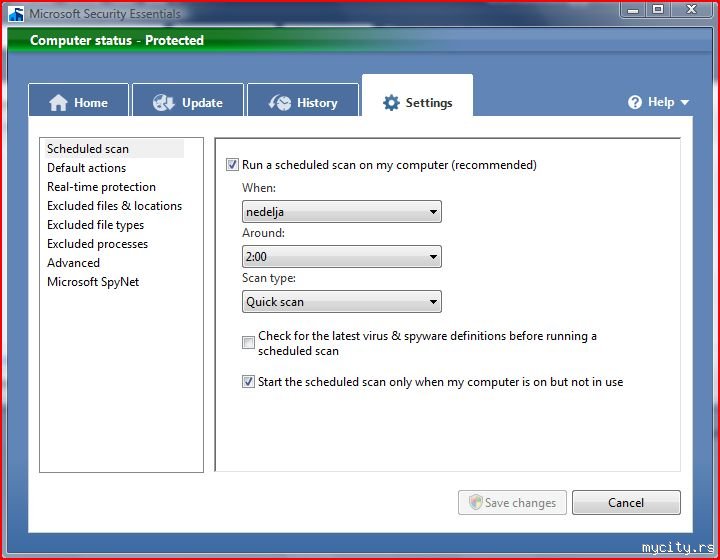The height and width of the screenshot is (560, 720).
Task: Open the Help menu
Action: [658, 102]
